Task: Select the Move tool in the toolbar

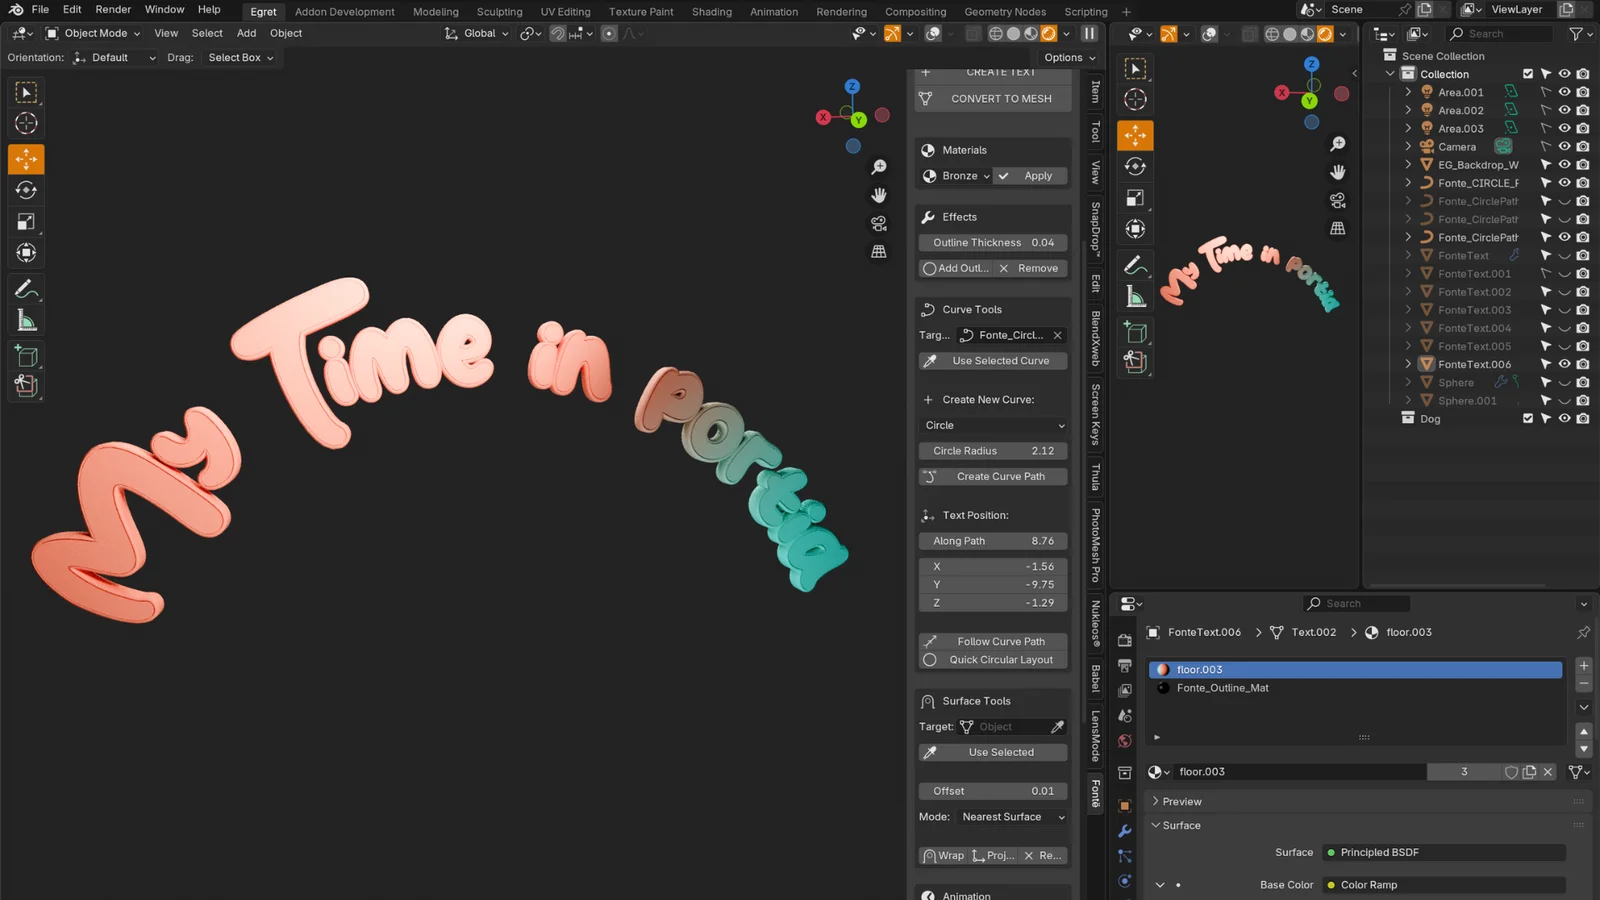Action: point(26,158)
